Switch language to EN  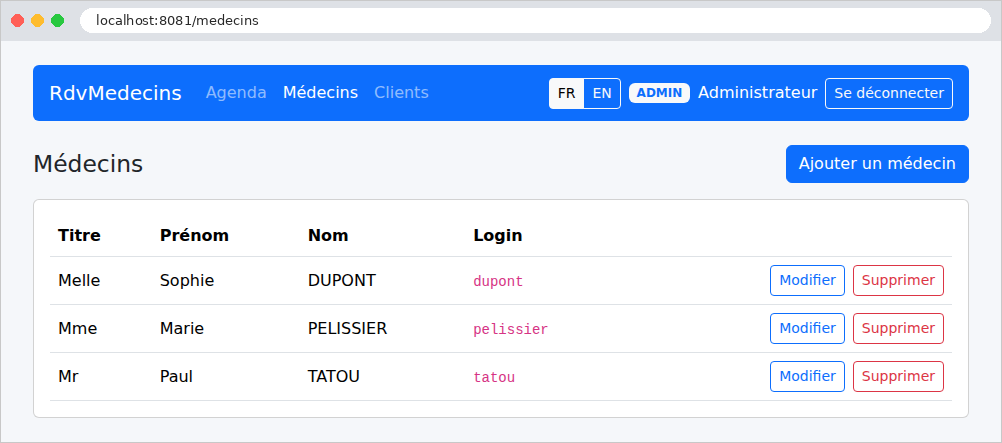coord(602,93)
